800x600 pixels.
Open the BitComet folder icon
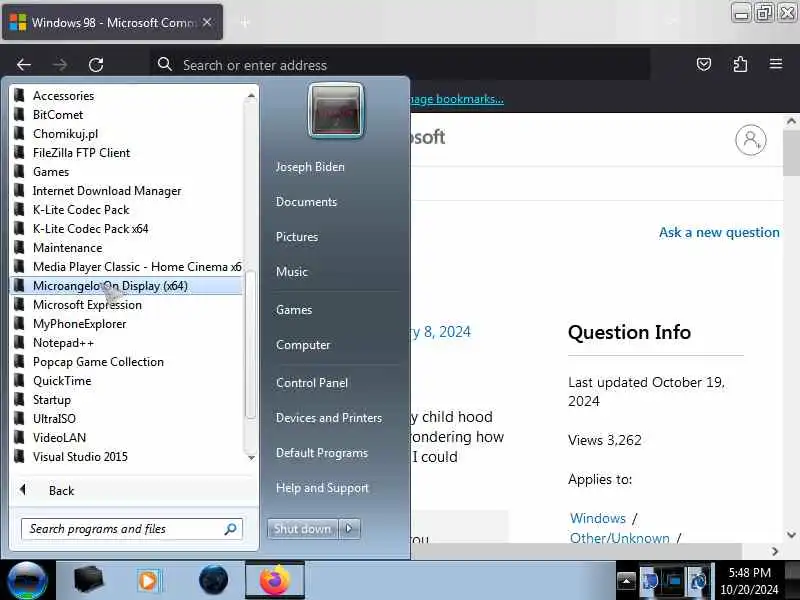[19, 114]
